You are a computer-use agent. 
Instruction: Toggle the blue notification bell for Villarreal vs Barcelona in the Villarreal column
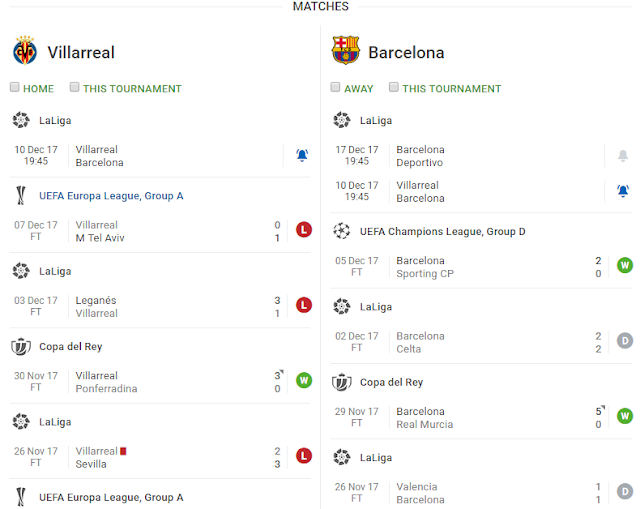(x=302, y=156)
